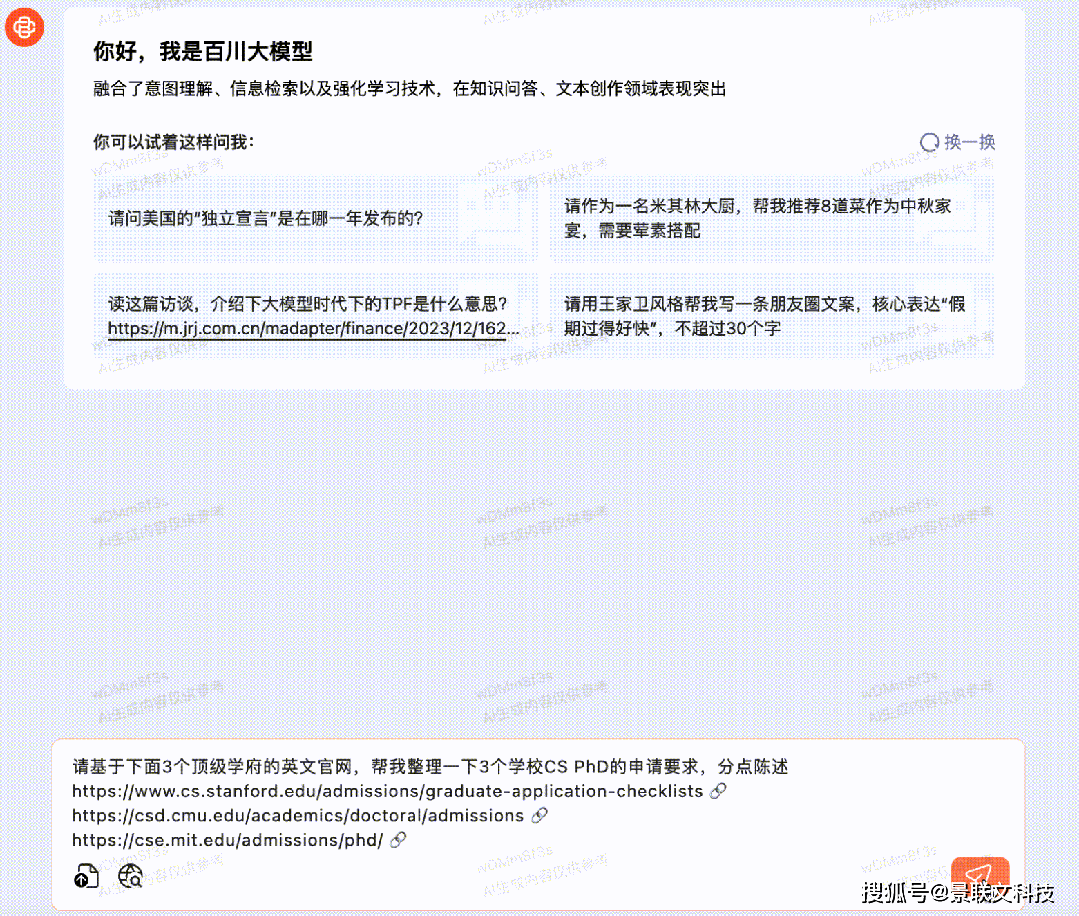Click the chain icon after CMU URL
The height and width of the screenshot is (916, 1079).
click(539, 815)
